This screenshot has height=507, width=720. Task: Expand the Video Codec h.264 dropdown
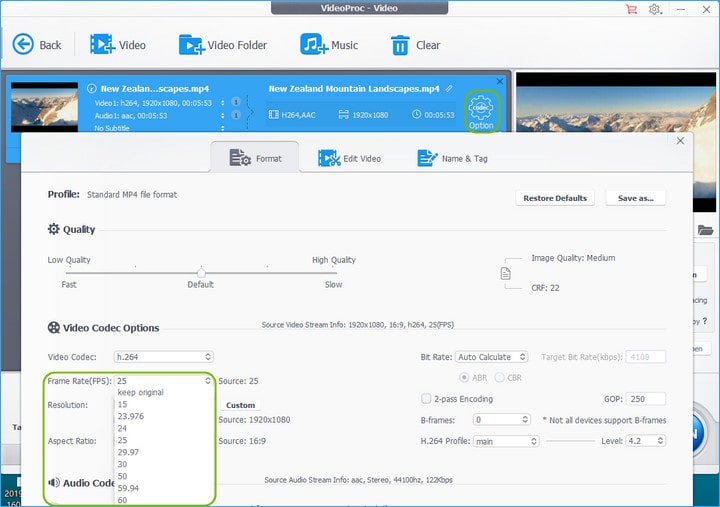[163, 357]
